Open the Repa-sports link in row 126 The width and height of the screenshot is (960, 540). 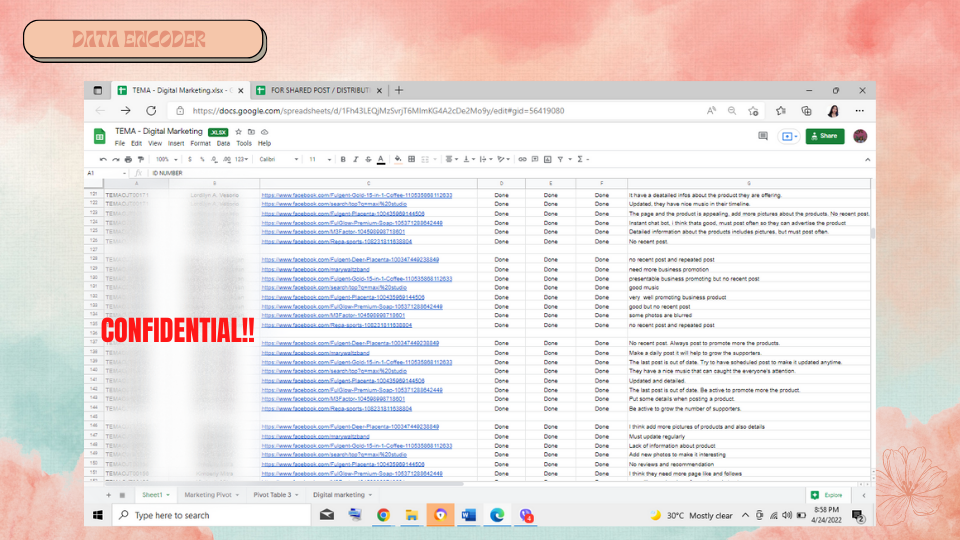coord(337,242)
